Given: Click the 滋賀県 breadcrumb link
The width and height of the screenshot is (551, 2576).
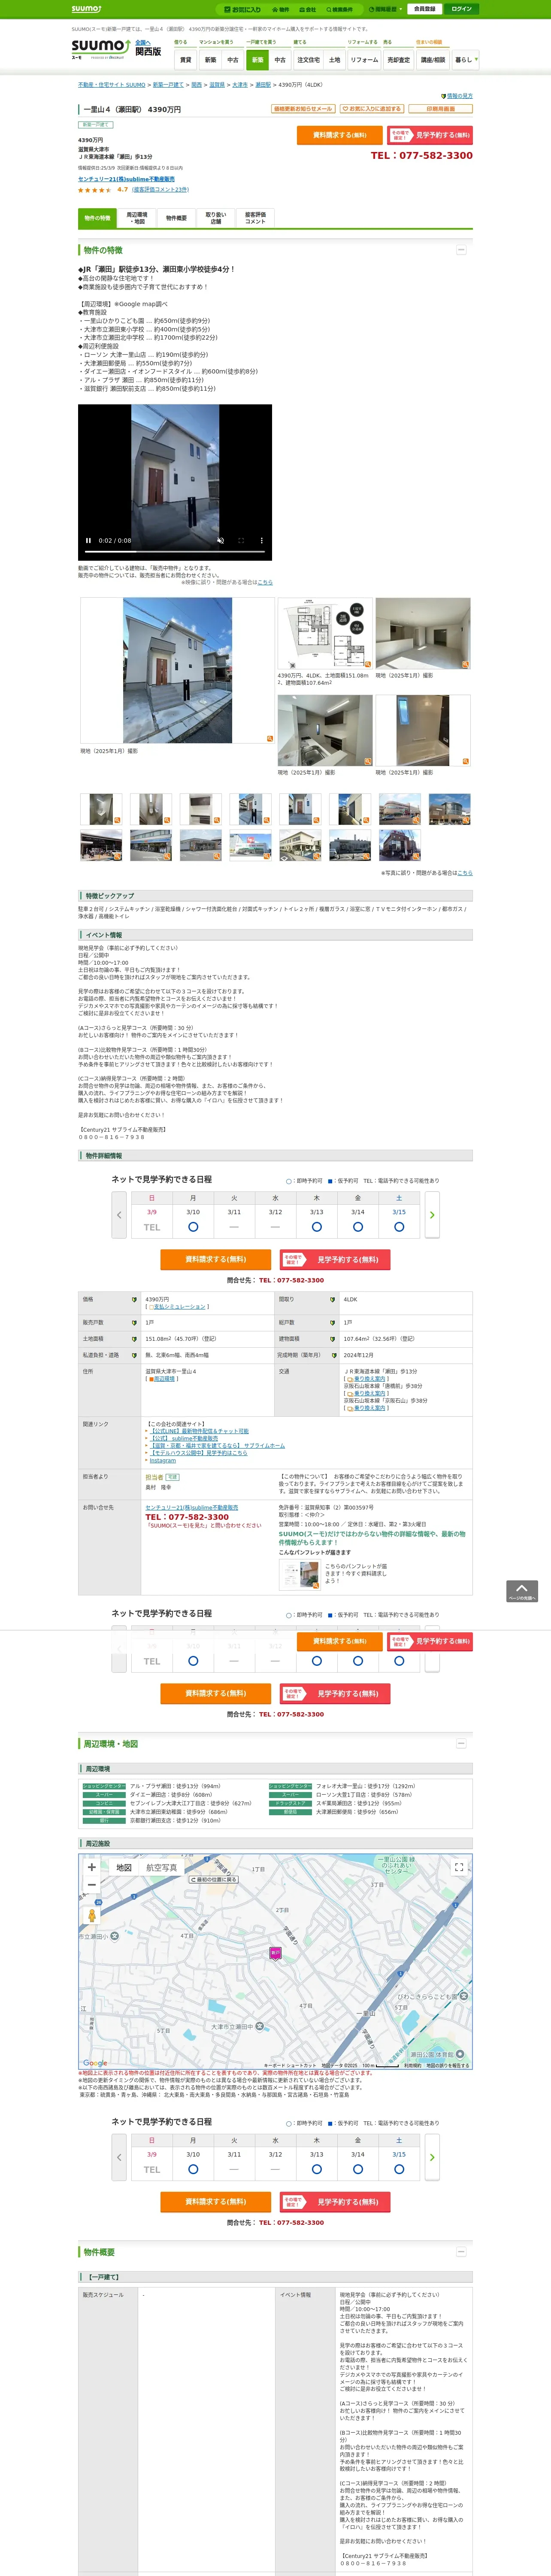Looking at the screenshot, I should [217, 85].
